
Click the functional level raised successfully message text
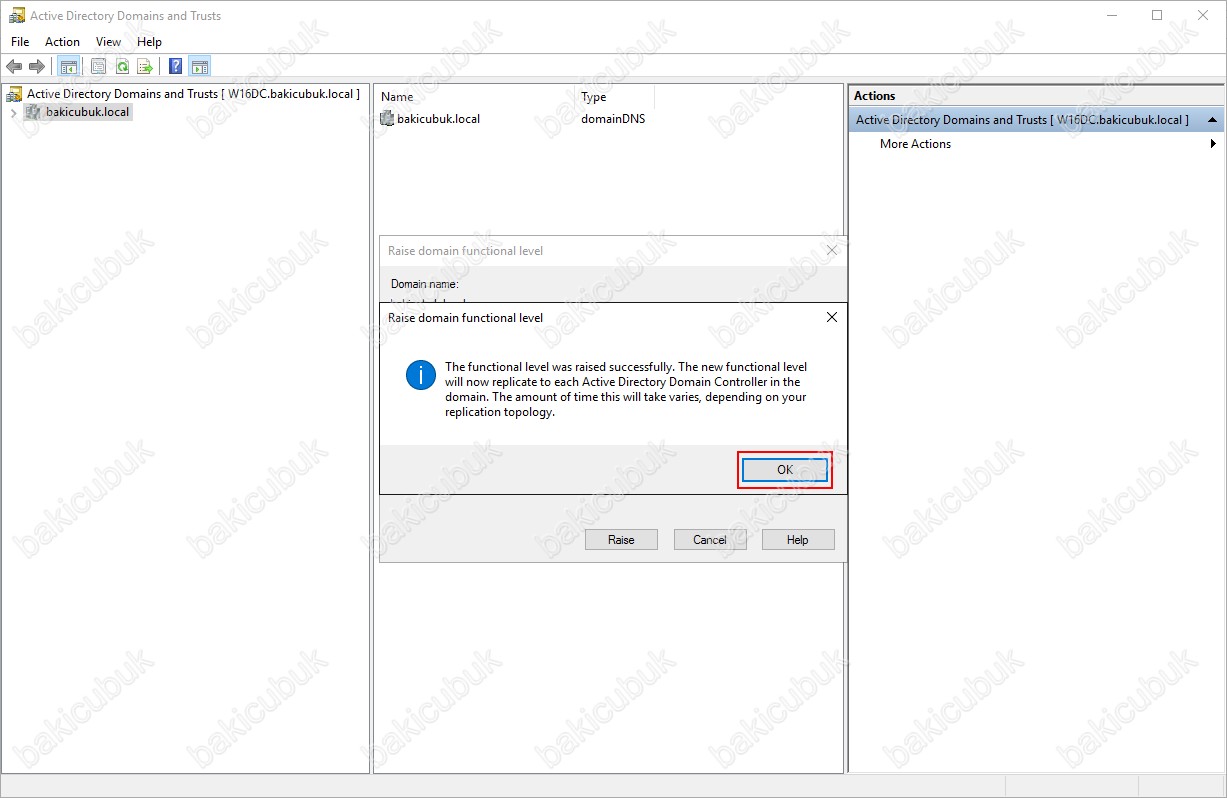tap(626, 390)
